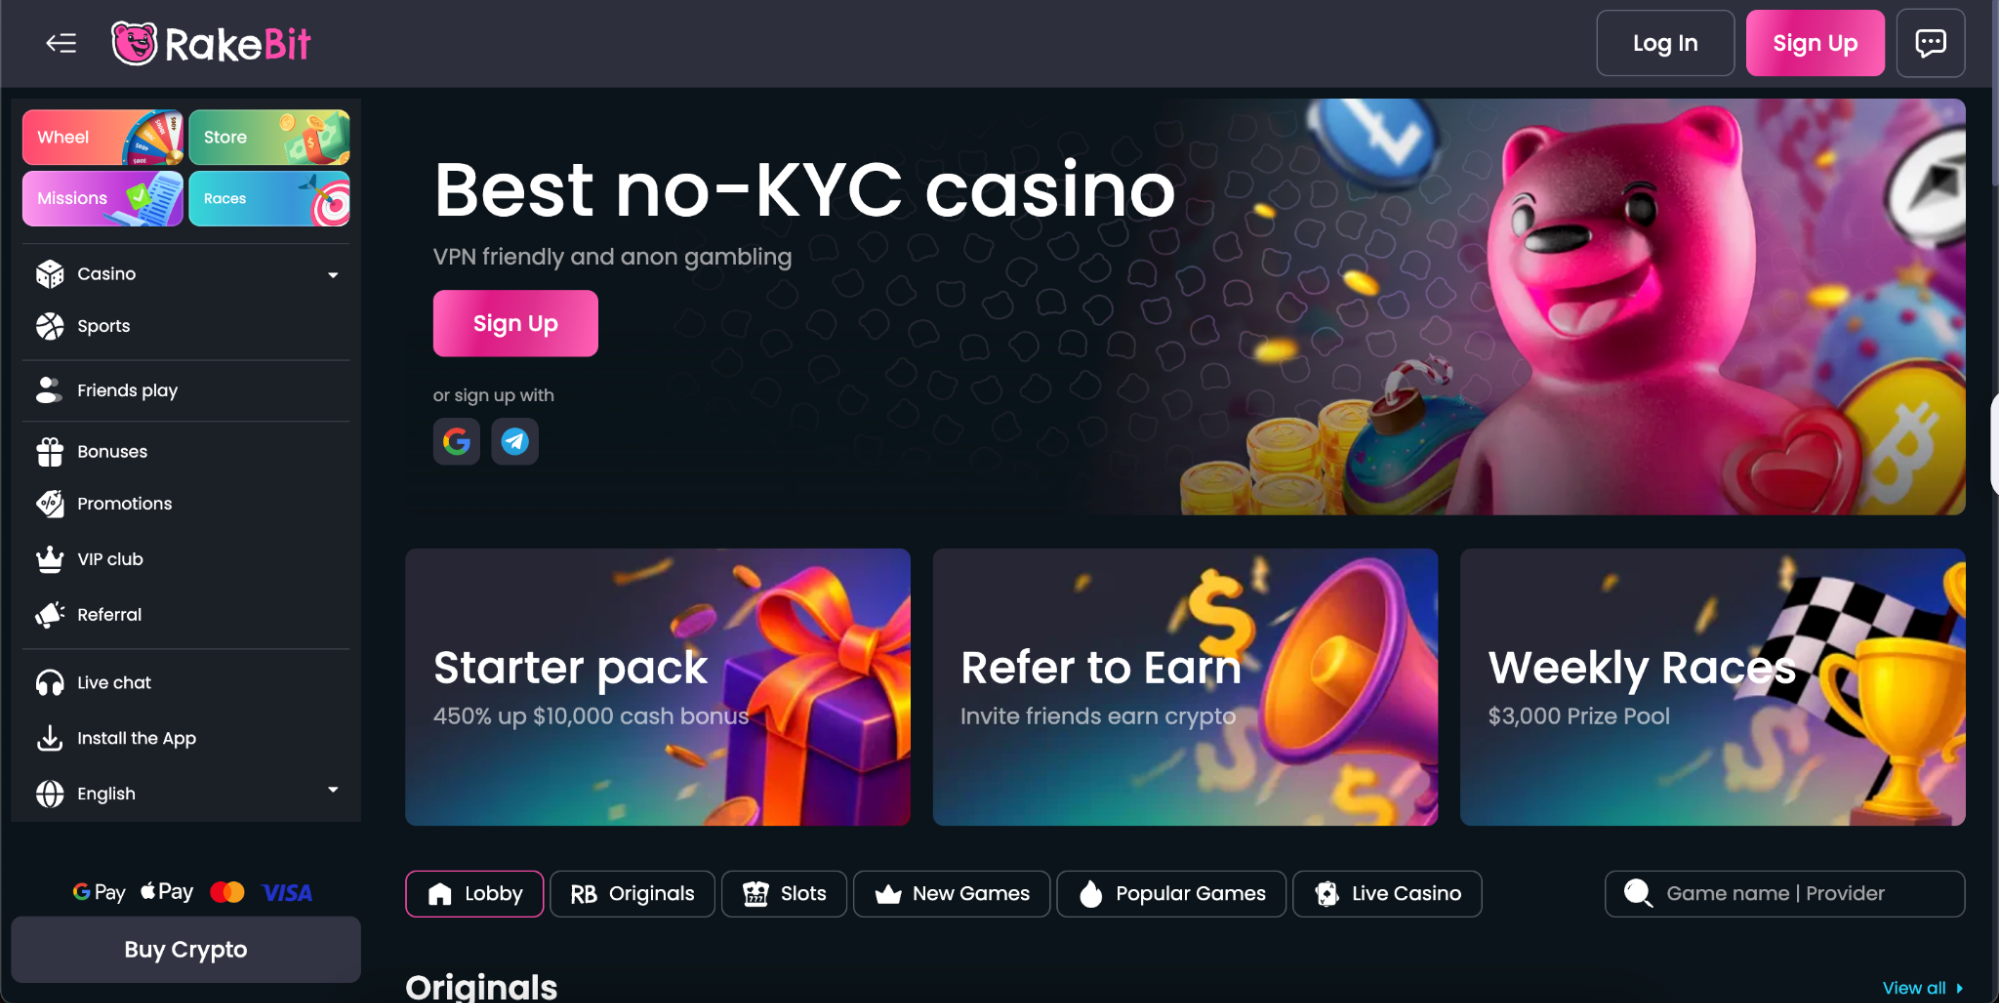This screenshot has width=1999, height=1004.
Task: Open the Races tile
Action: point(269,198)
